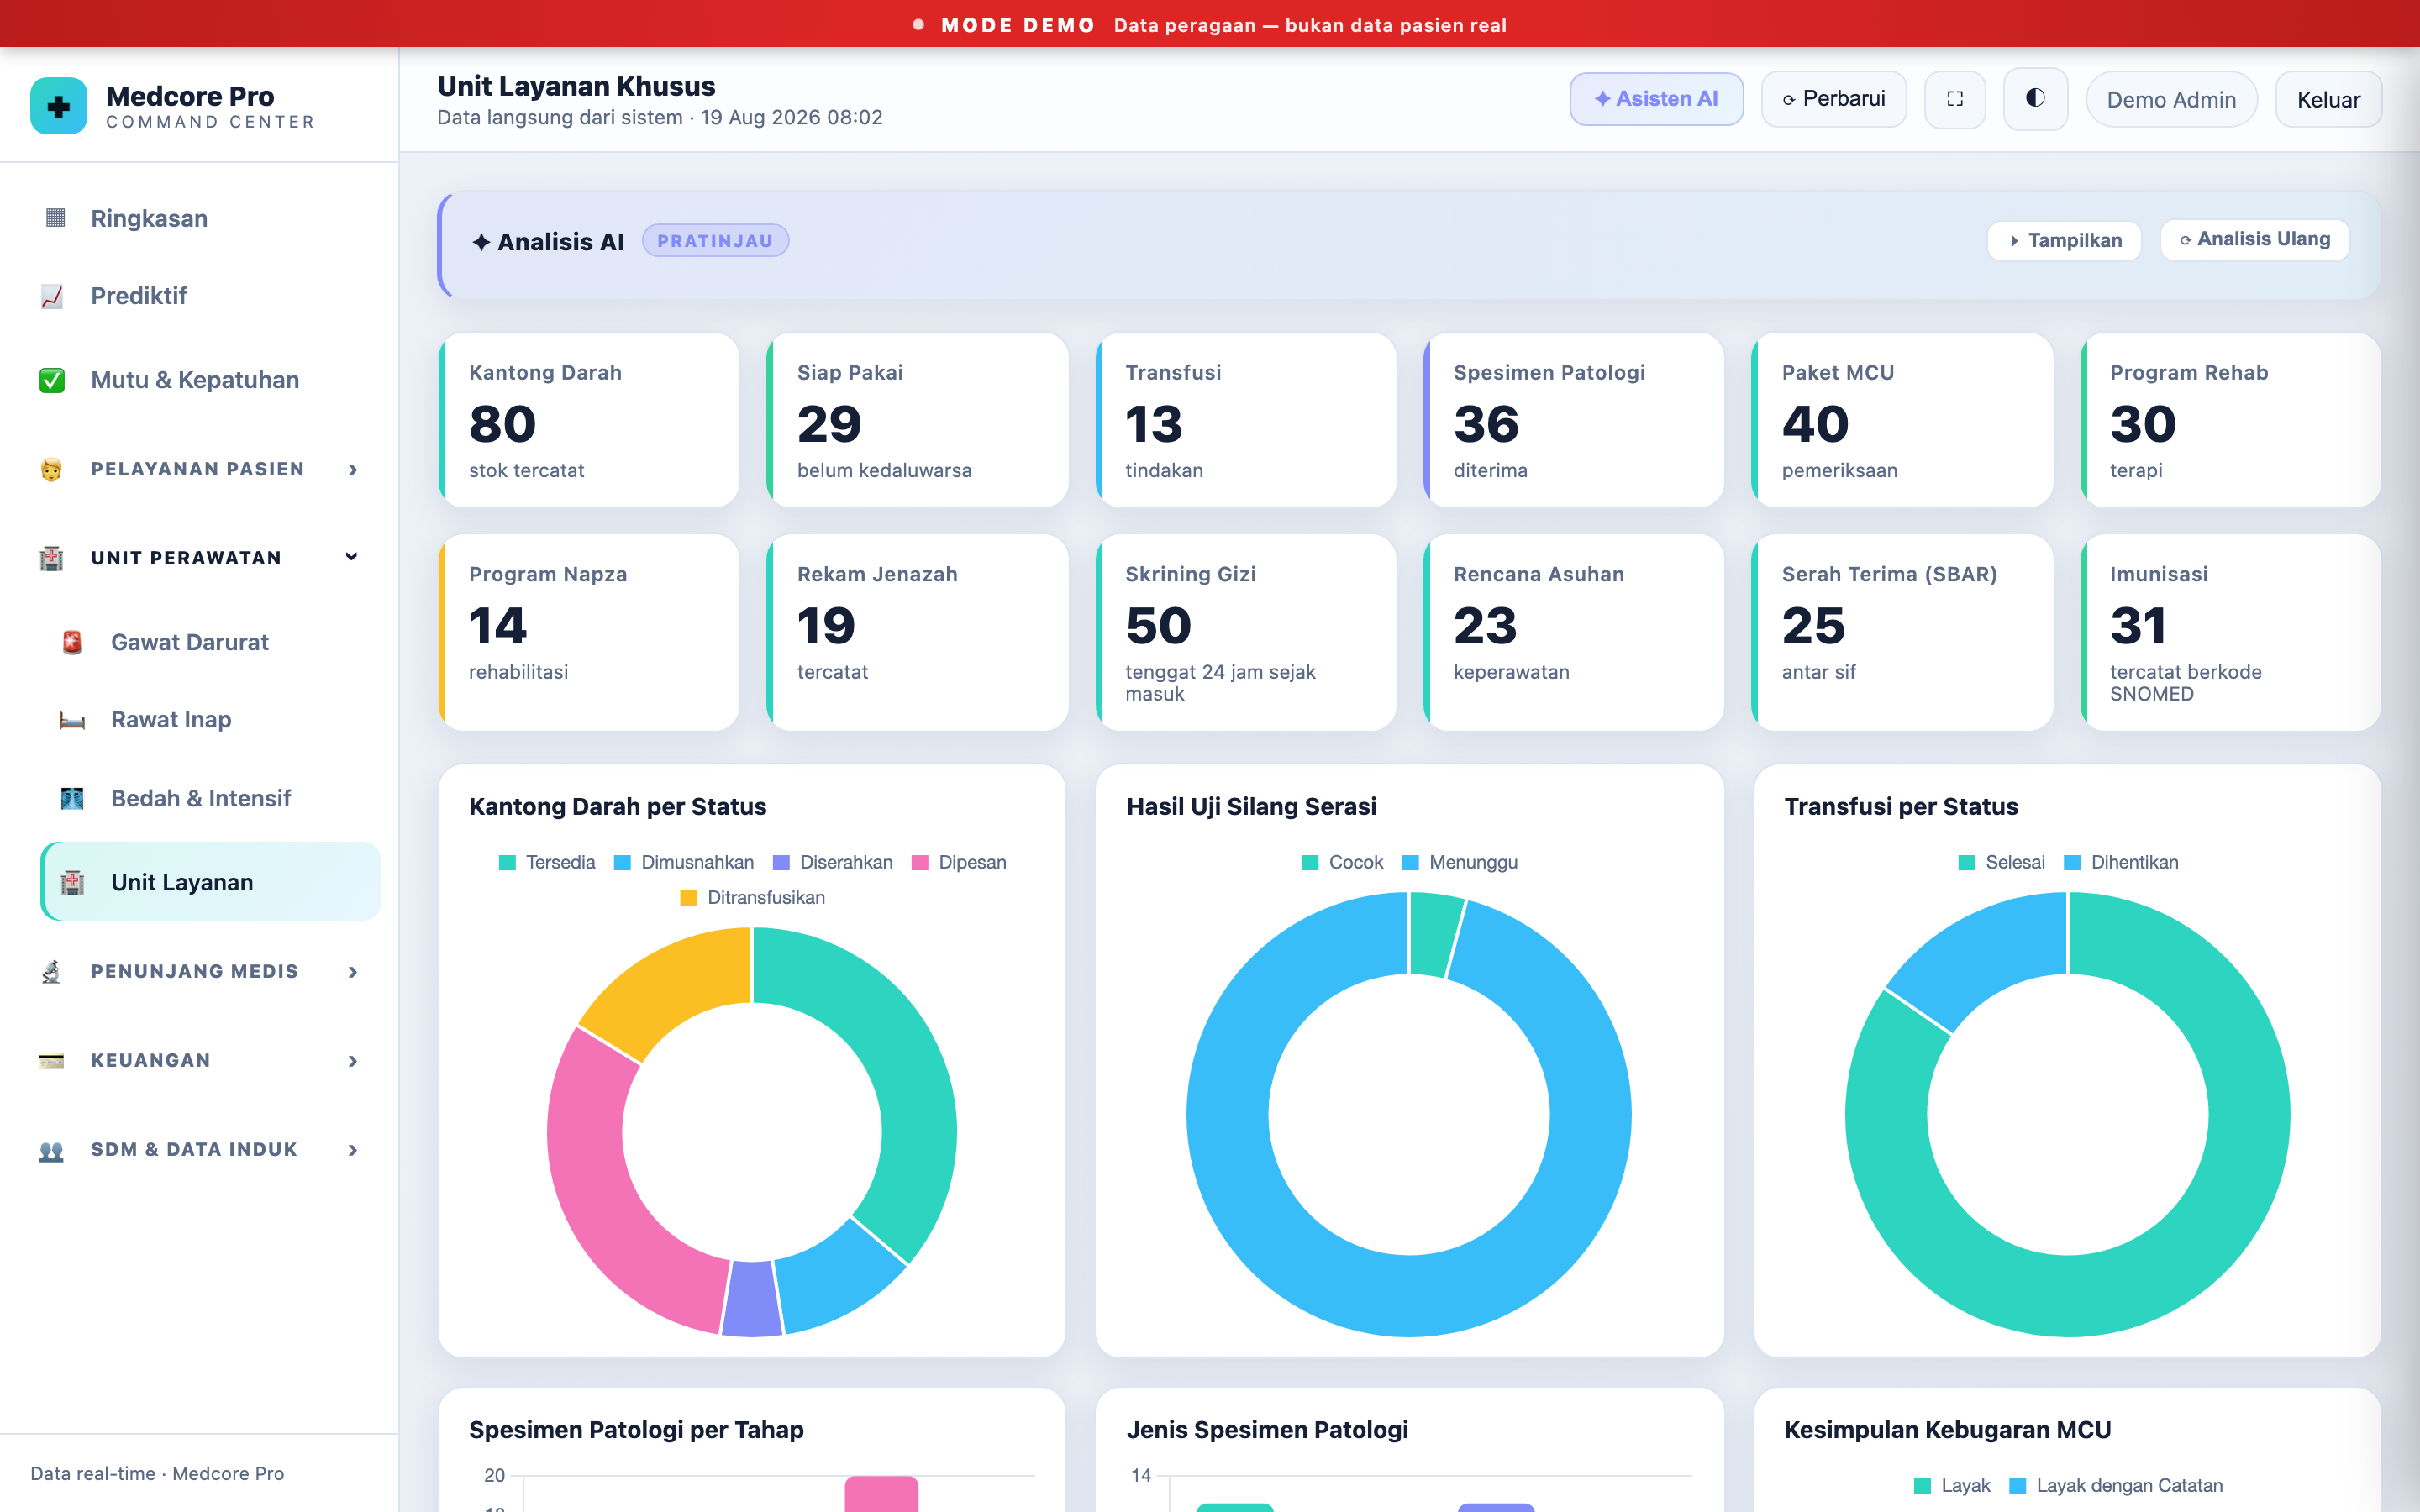Toggle Layak dengan Catatan legend entry
This screenshot has height=1512, width=2420.
point(2116,1485)
